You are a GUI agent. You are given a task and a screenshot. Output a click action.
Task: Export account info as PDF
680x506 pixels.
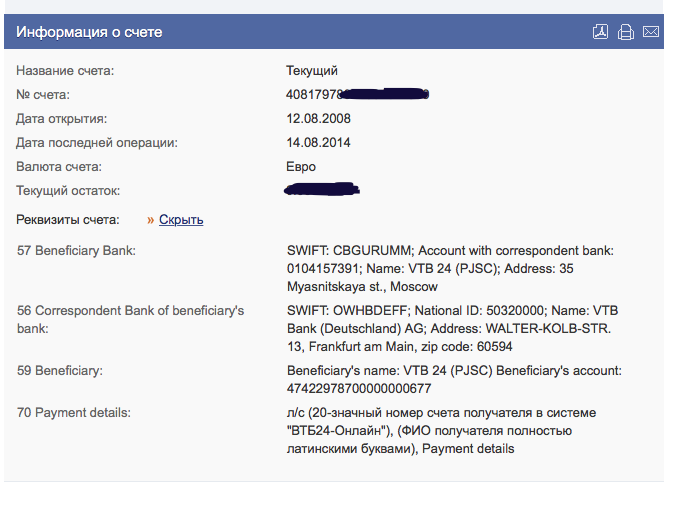(600, 32)
